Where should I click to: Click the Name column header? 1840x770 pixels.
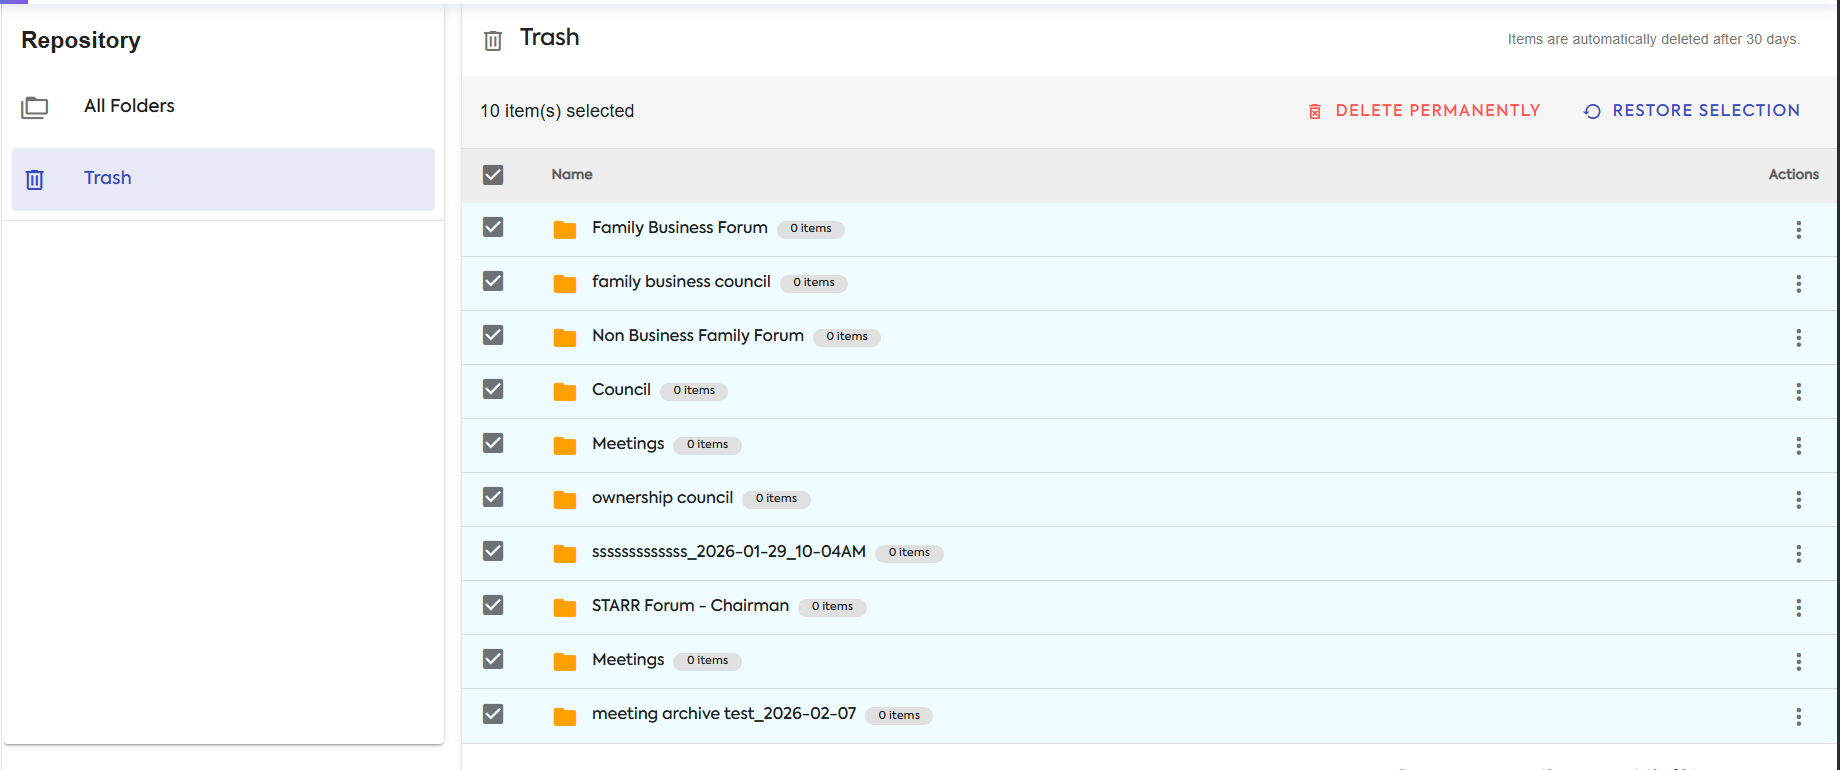572,174
